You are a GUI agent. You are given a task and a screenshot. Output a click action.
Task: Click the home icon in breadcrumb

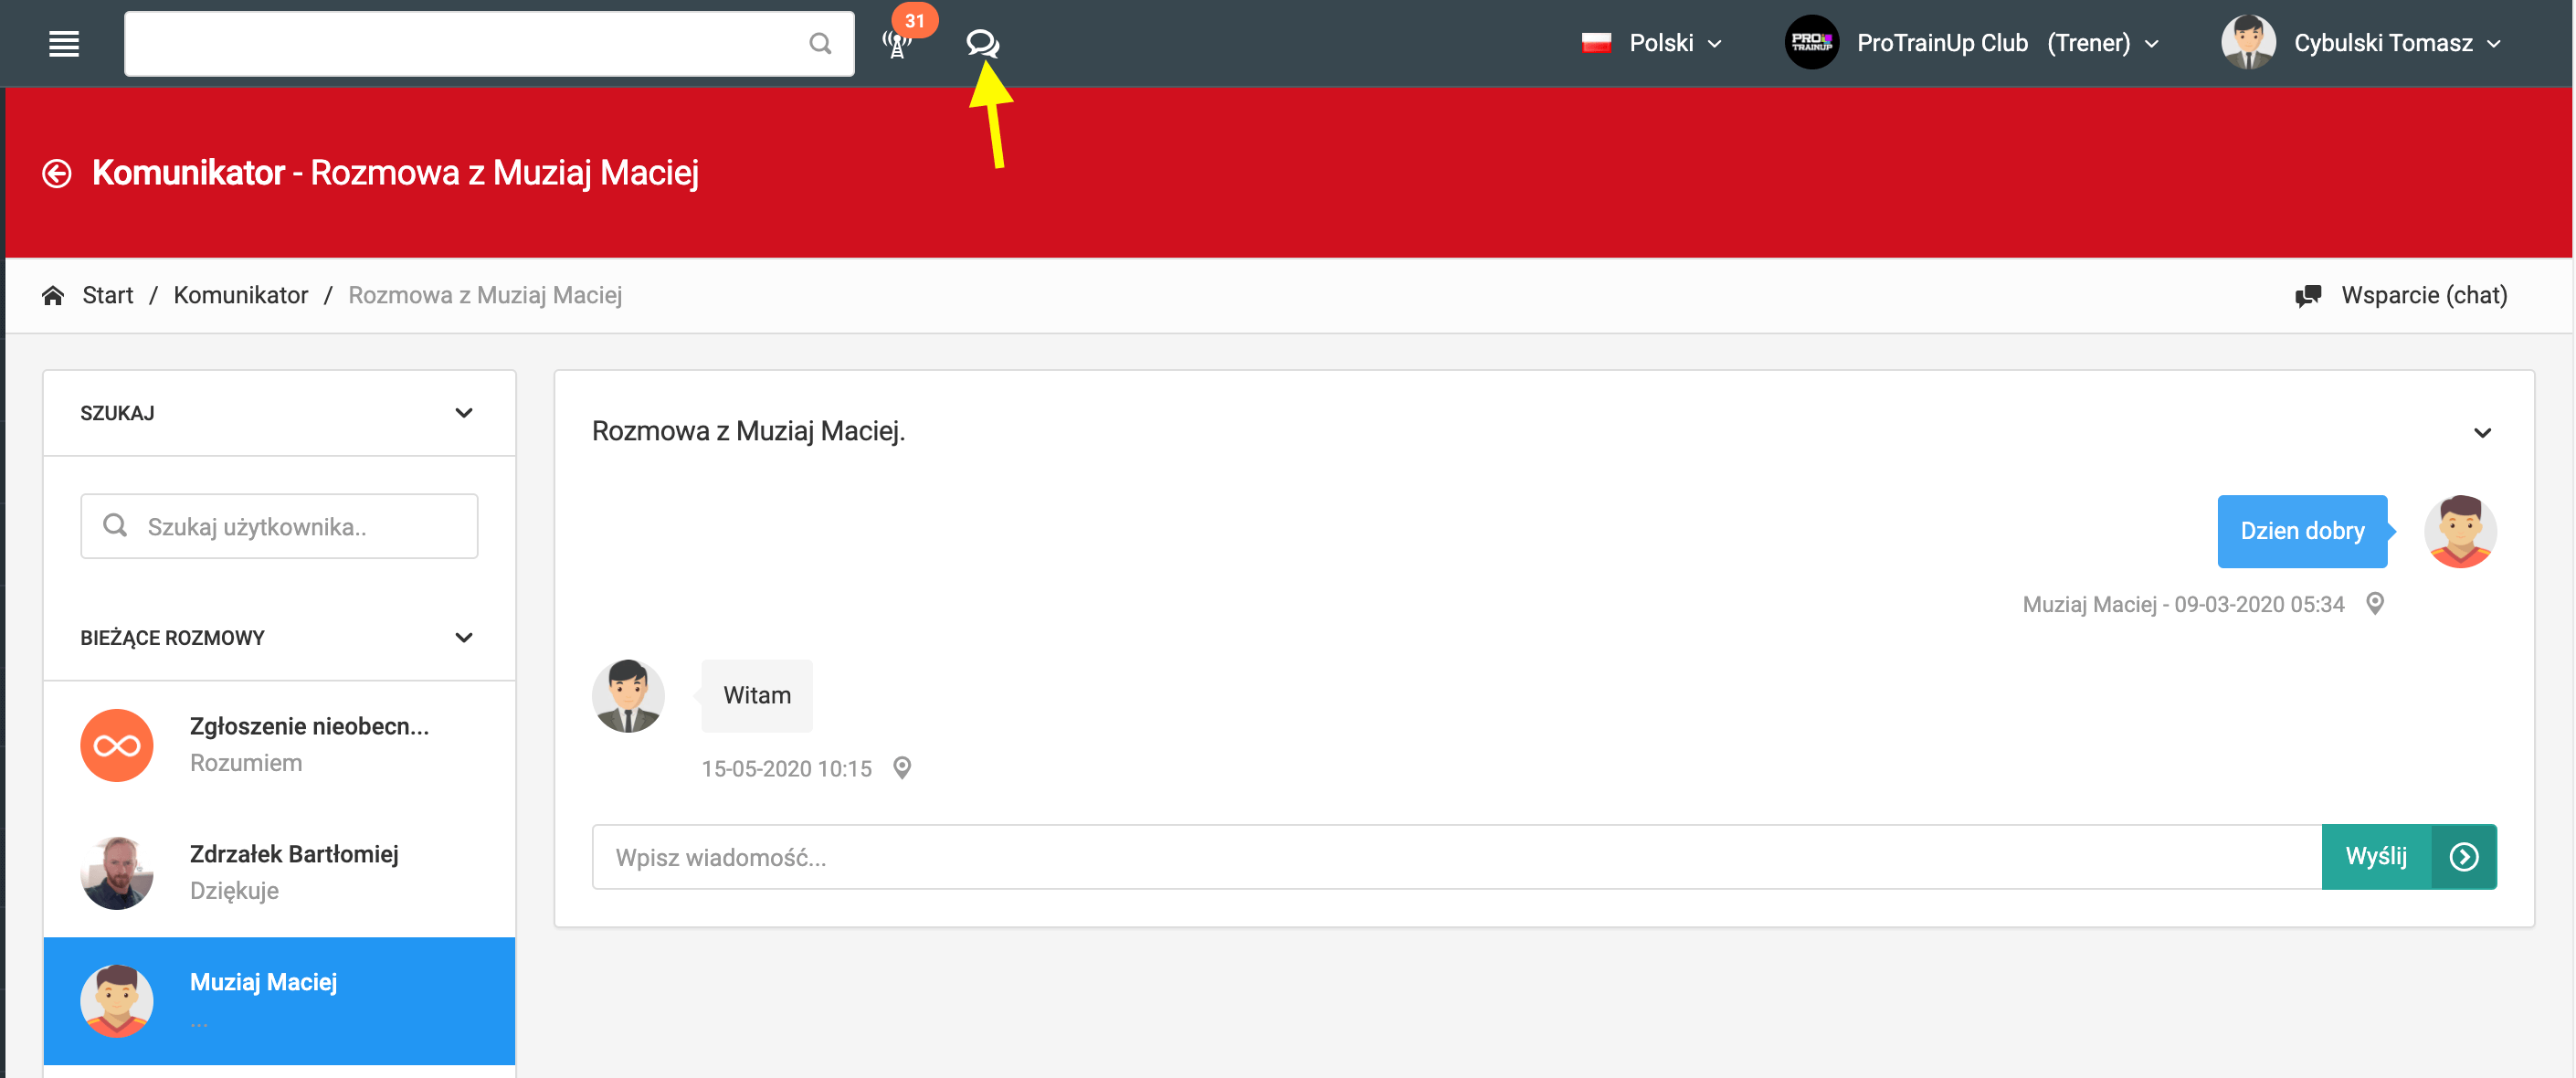(x=53, y=295)
